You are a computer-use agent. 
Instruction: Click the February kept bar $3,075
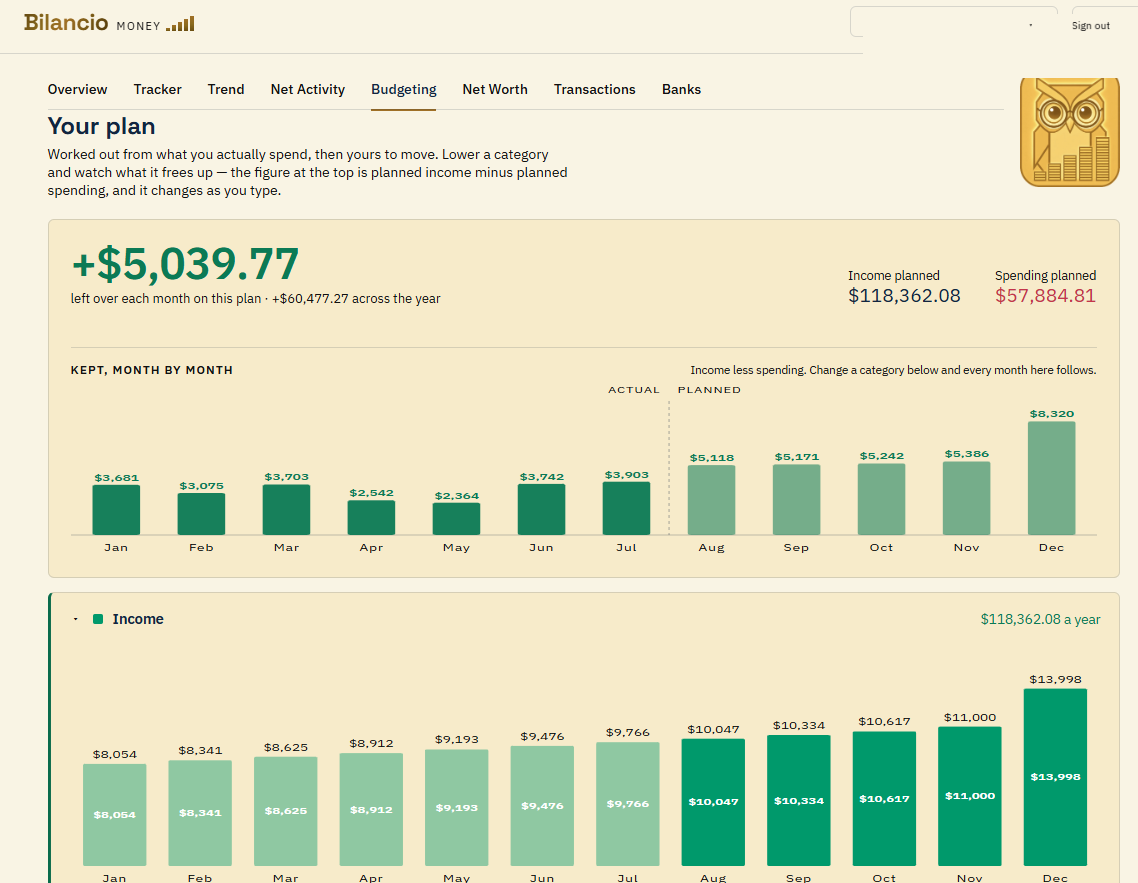click(x=201, y=514)
